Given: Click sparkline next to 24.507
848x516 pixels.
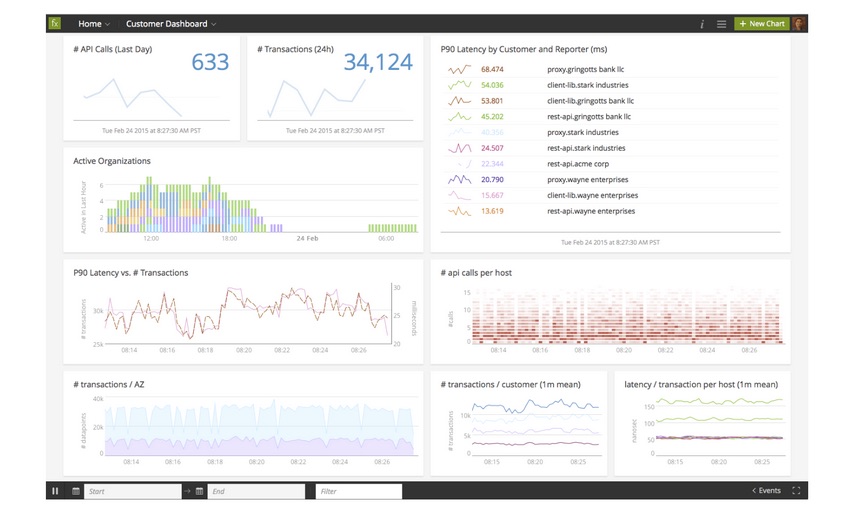Looking at the screenshot, I should 459,148.
